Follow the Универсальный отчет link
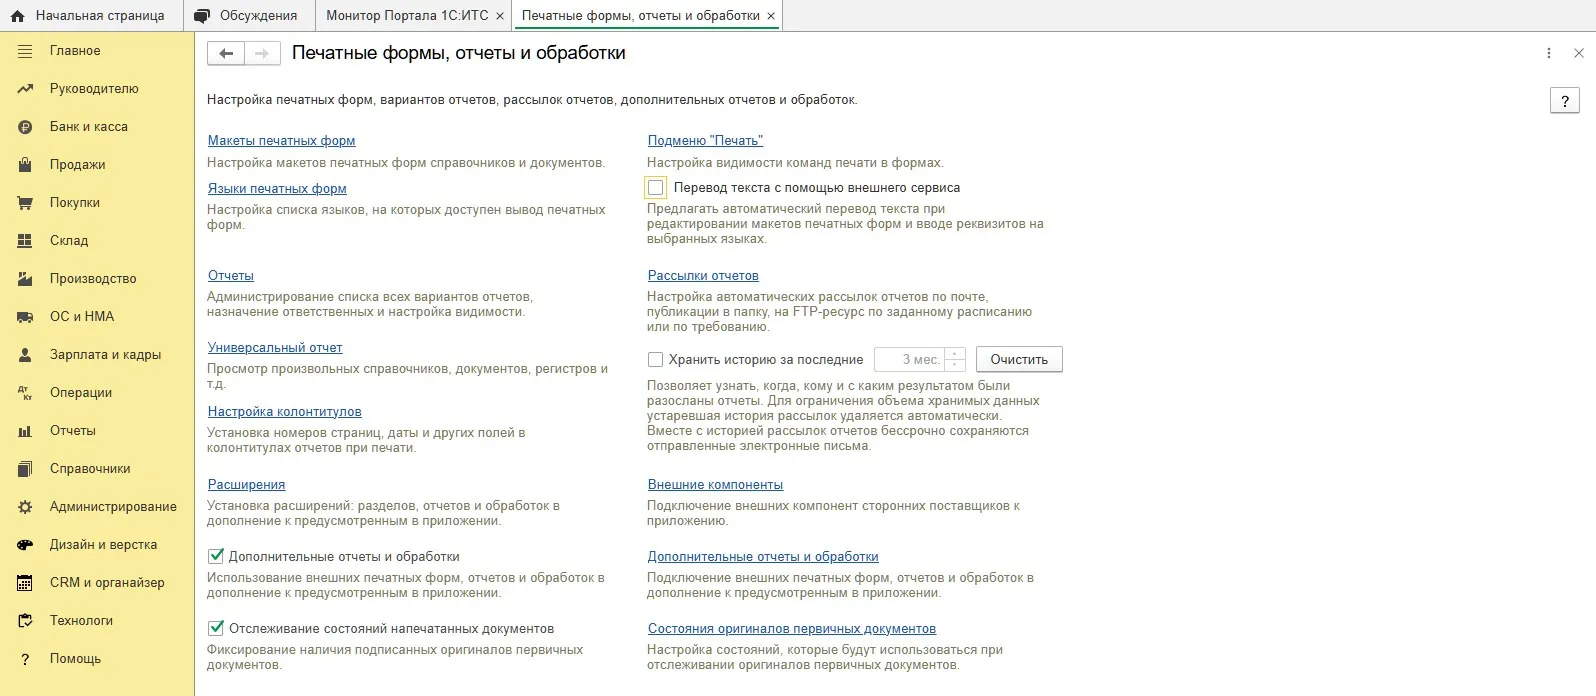This screenshot has width=1596, height=696. pyautogui.click(x=275, y=348)
